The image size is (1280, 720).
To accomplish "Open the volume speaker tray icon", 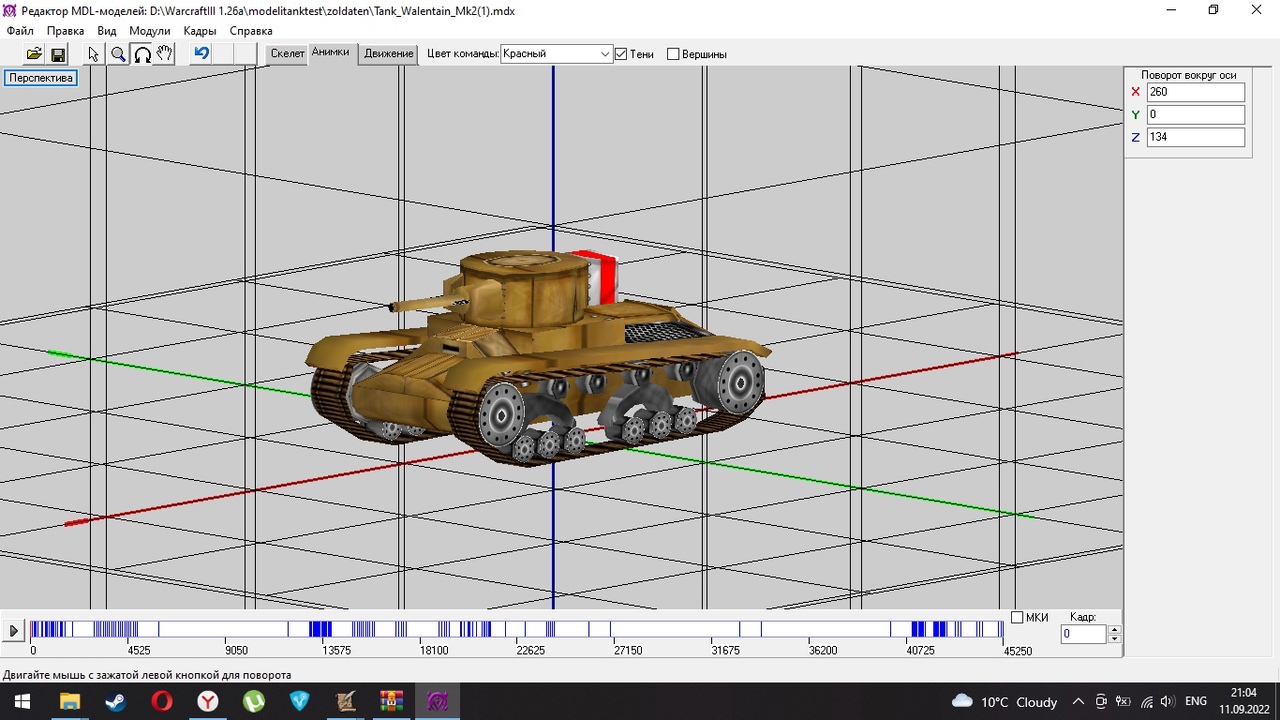I will tap(1167, 702).
